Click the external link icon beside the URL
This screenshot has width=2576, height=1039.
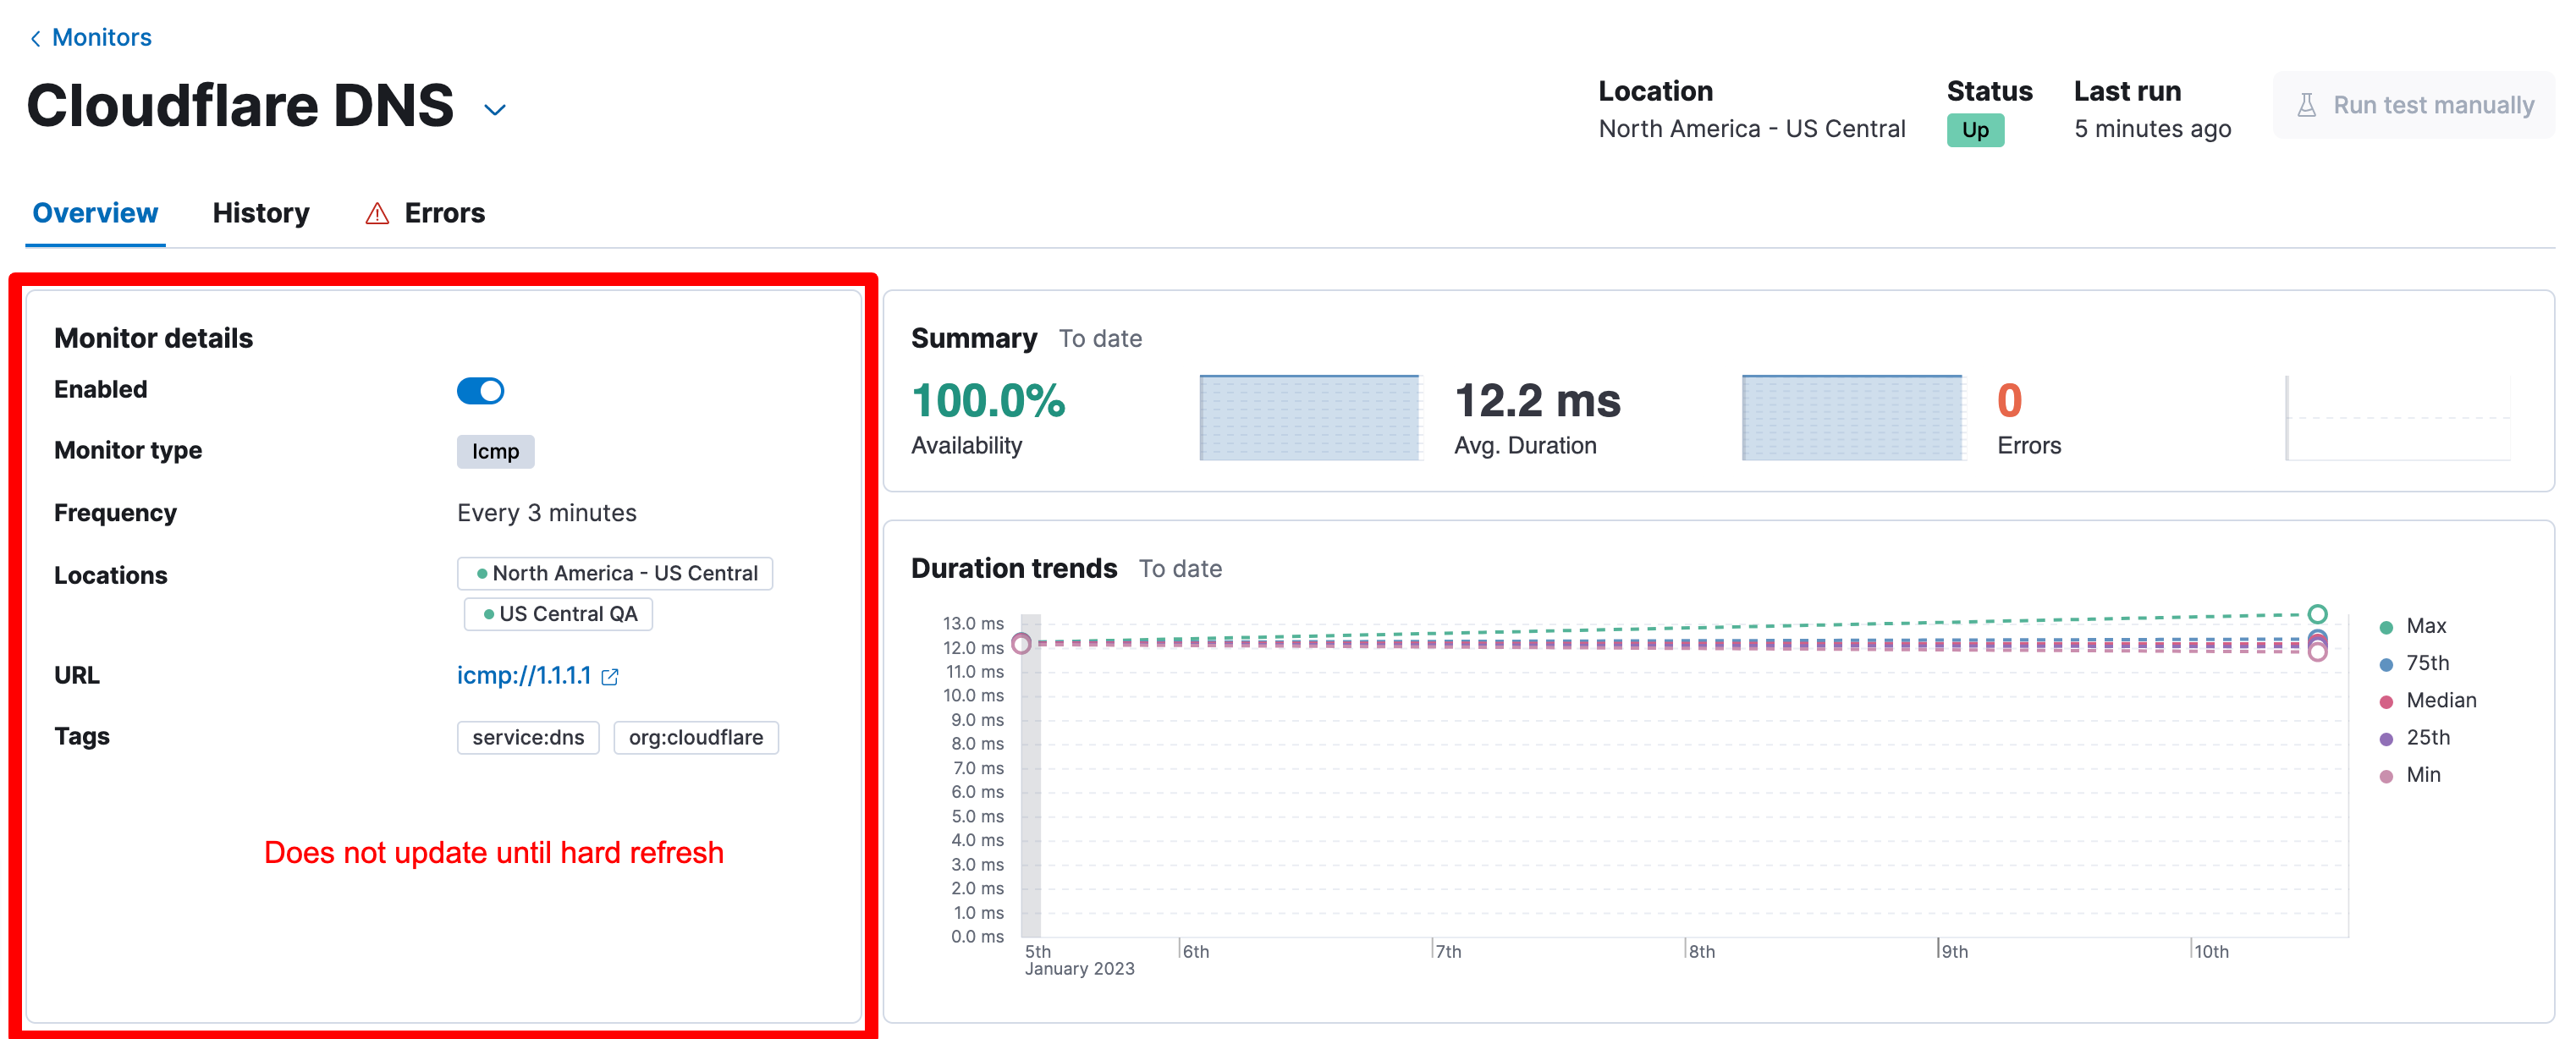[610, 677]
